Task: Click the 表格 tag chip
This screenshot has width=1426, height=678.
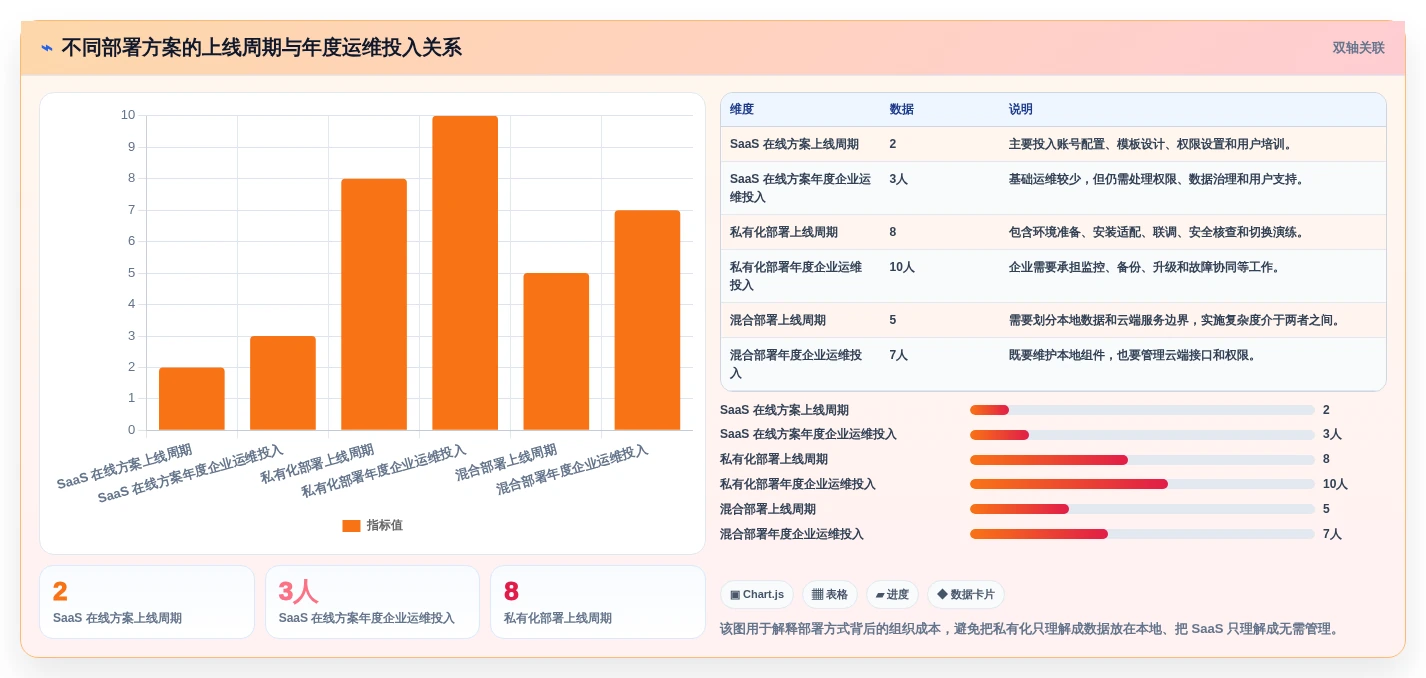Action: point(829,595)
